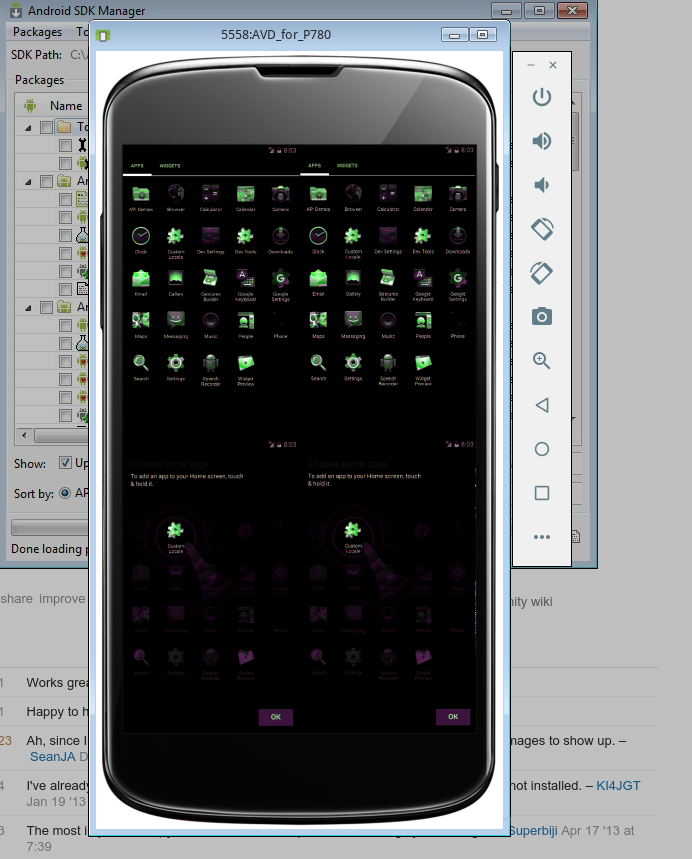Screen dimensions: 692x859
Task: Open Maps in the left app grid
Action: pos(141,325)
